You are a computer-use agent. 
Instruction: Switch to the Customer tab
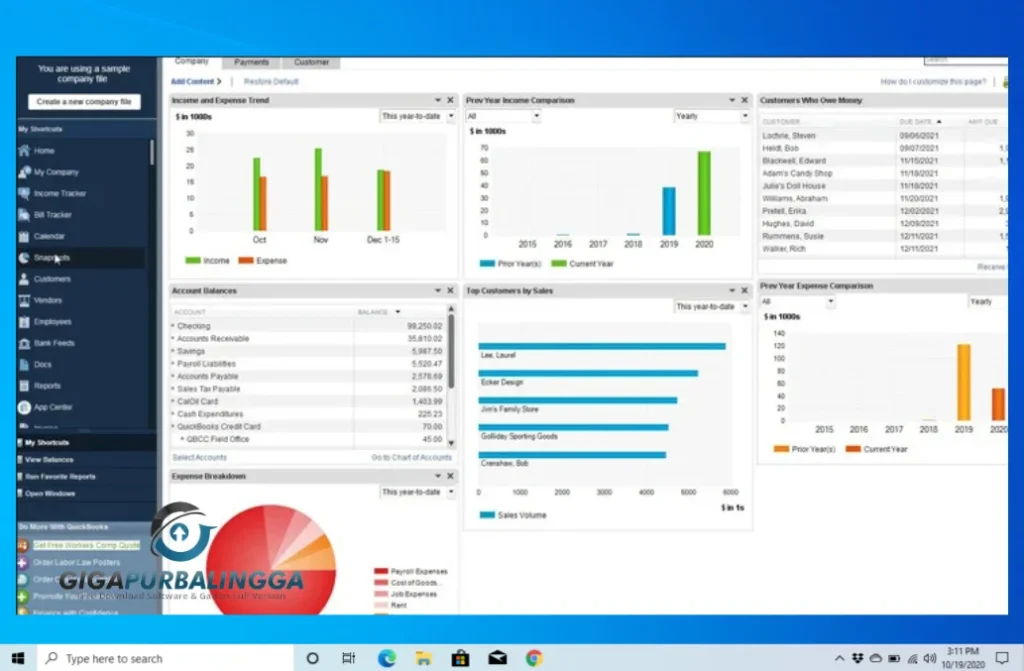[311, 61]
